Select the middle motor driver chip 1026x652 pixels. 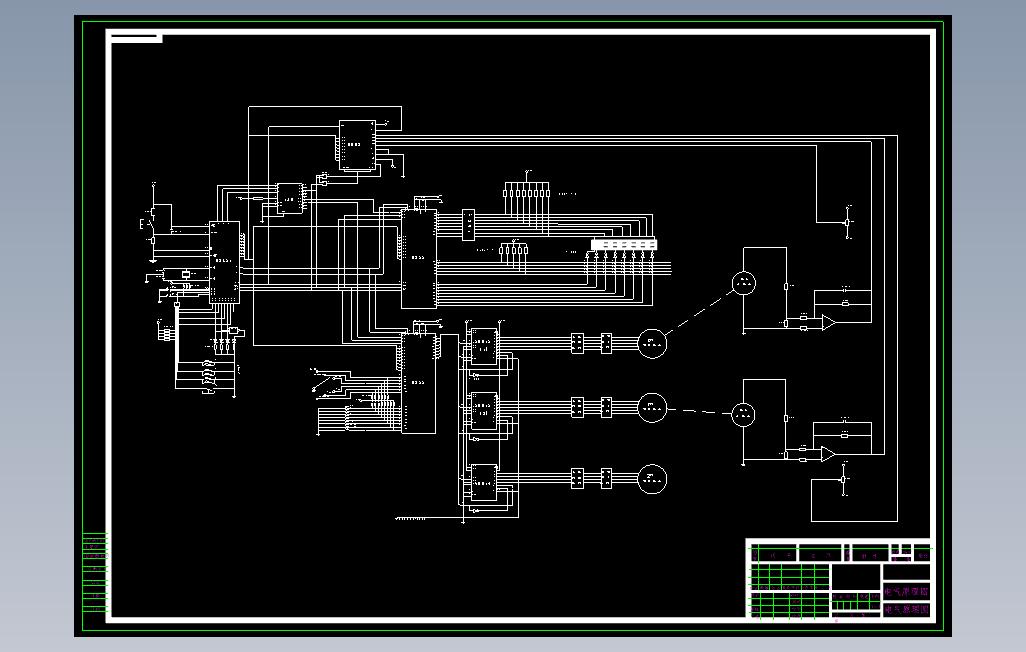[484, 410]
